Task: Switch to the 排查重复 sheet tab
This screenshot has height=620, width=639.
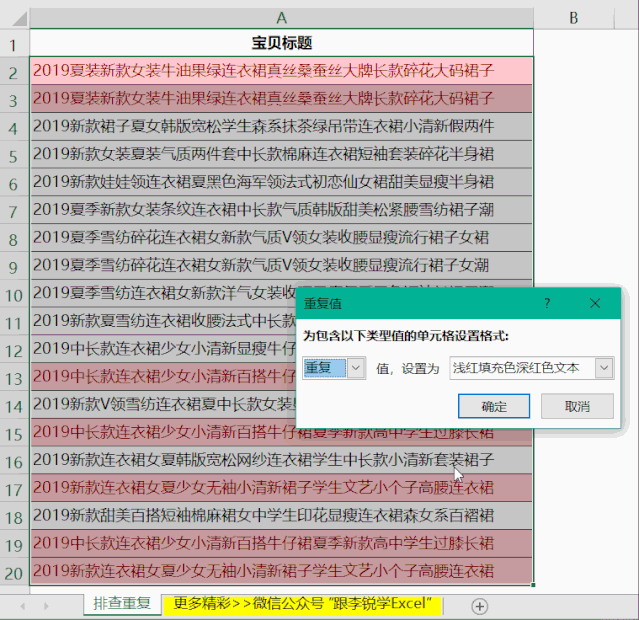Action: pyautogui.click(x=122, y=604)
